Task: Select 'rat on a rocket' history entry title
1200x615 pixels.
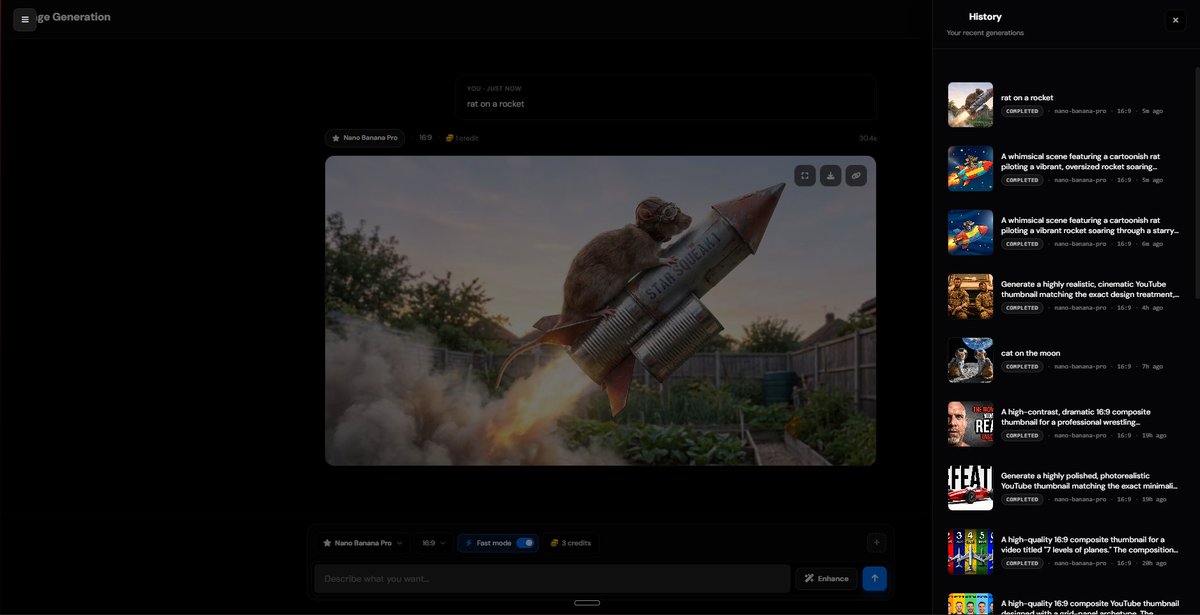Action: click(x=1027, y=98)
